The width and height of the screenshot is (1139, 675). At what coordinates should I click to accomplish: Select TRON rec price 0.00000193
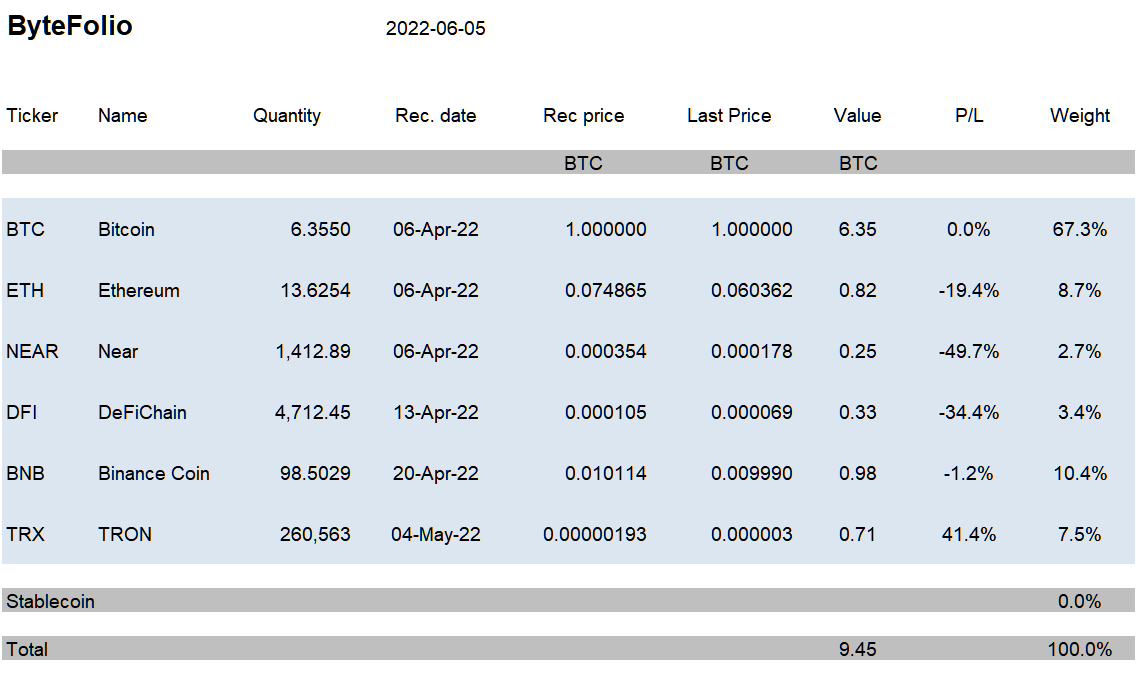[594, 535]
